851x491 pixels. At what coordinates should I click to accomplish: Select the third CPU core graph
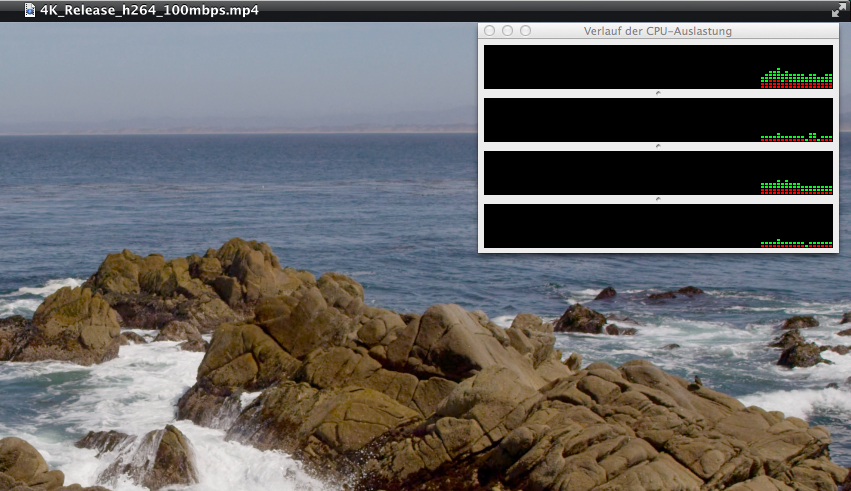pyautogui.click(x=658, y=173)
